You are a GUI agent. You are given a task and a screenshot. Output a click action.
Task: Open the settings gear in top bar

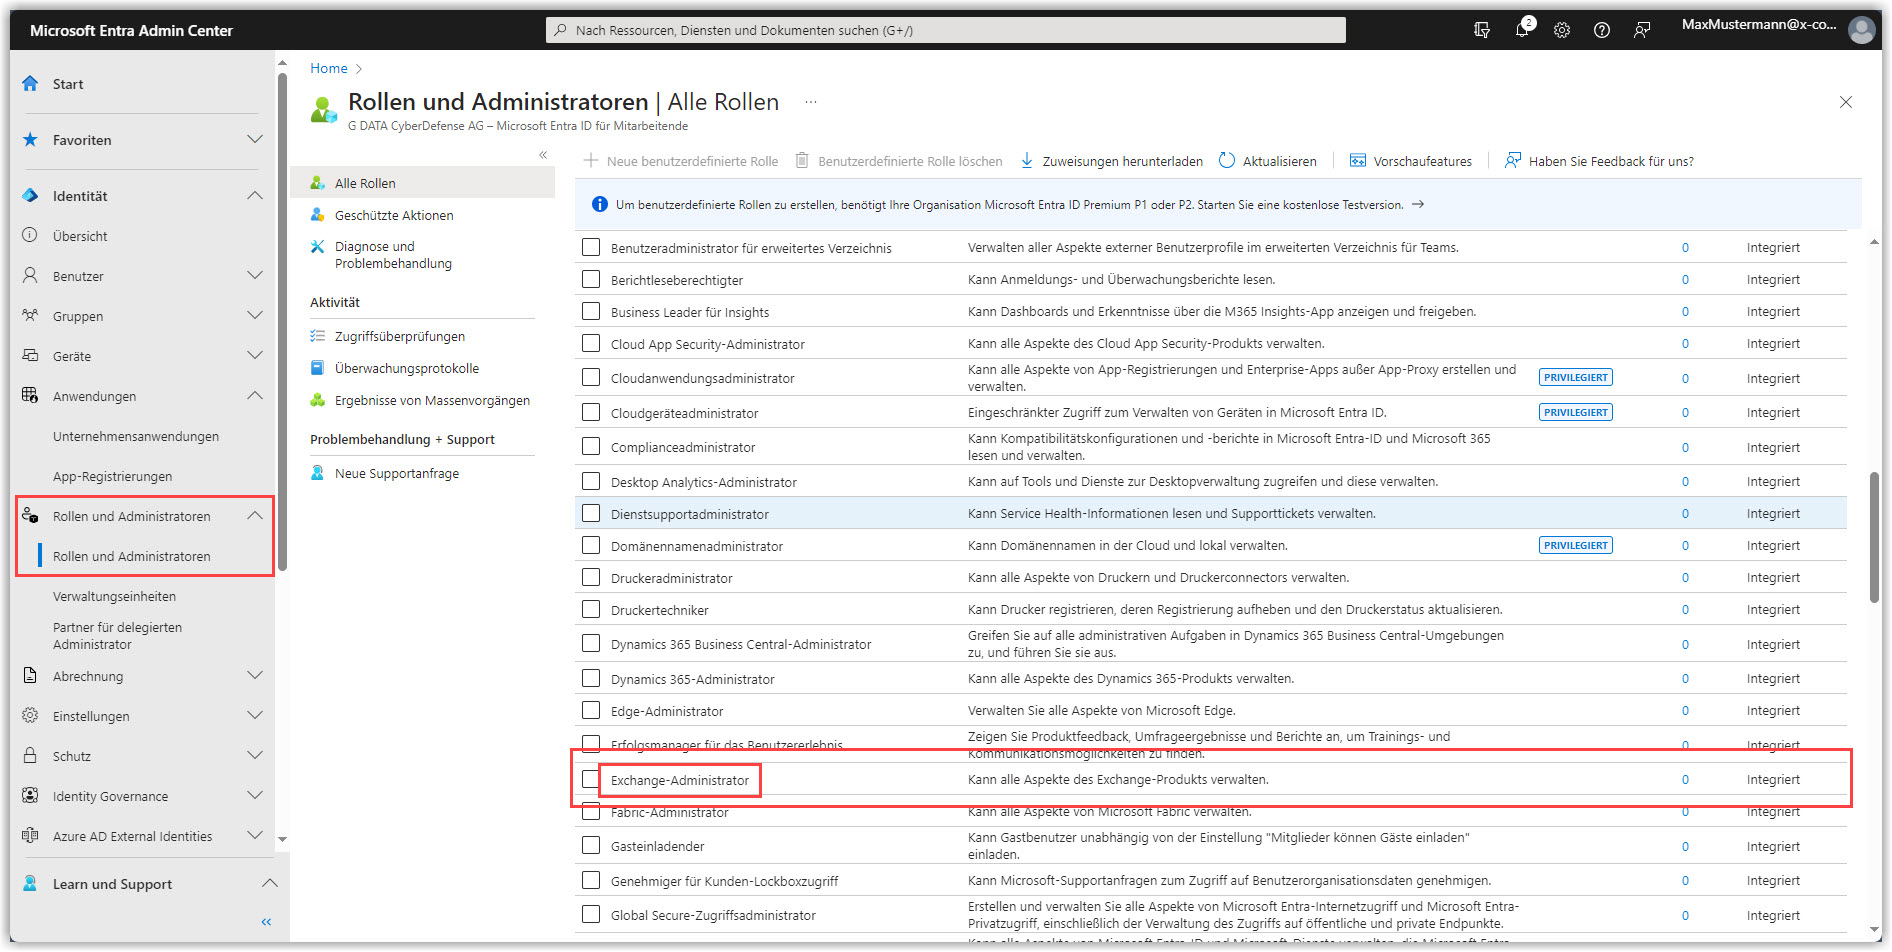[x=1562, y=30]
